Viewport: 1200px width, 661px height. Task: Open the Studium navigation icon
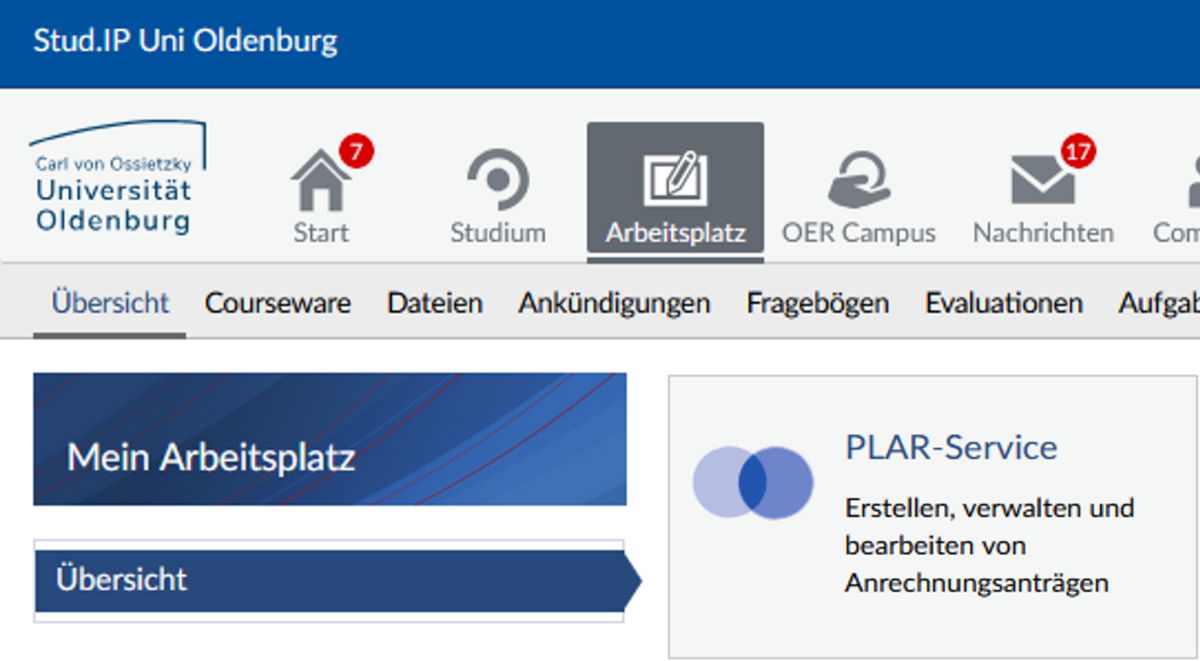(x=497, y=183)
